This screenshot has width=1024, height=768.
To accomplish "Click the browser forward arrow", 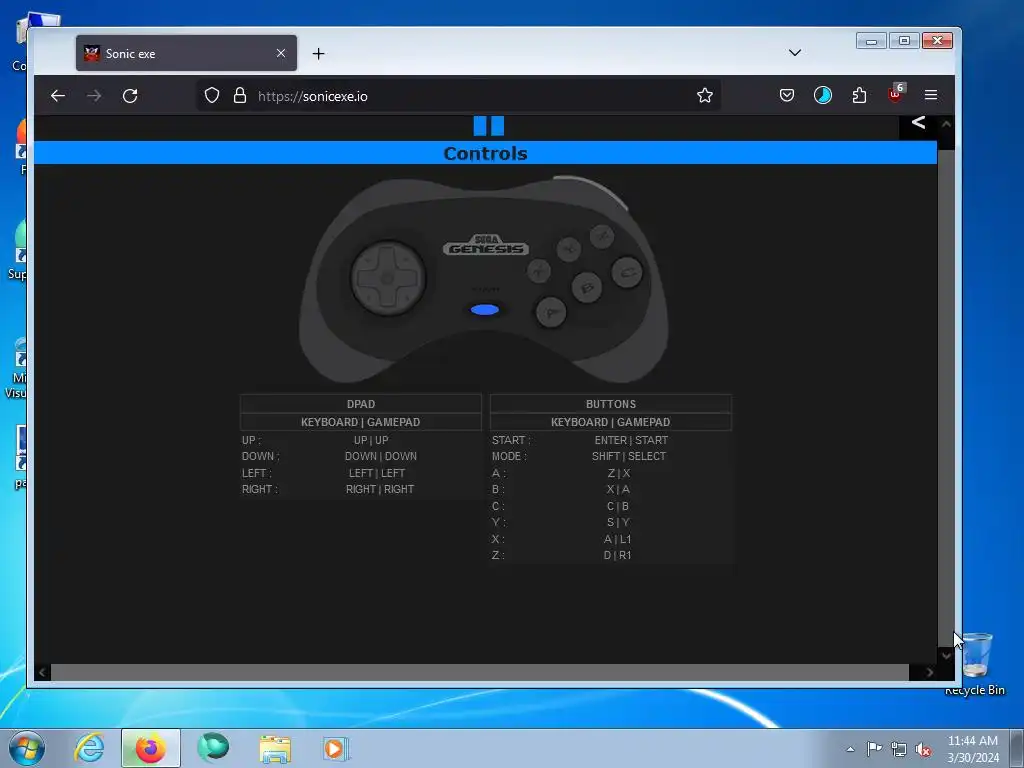I will 94,96.
